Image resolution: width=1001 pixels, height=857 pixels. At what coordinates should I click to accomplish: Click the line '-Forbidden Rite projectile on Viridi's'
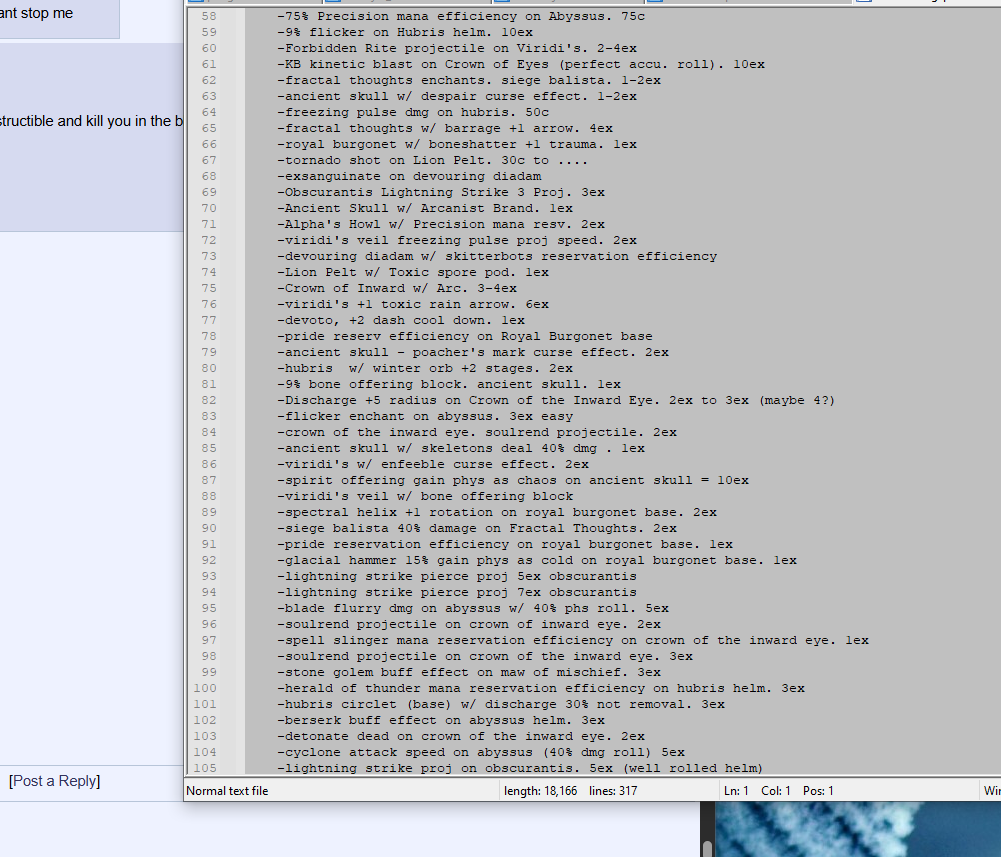click(x=456, y=49)
